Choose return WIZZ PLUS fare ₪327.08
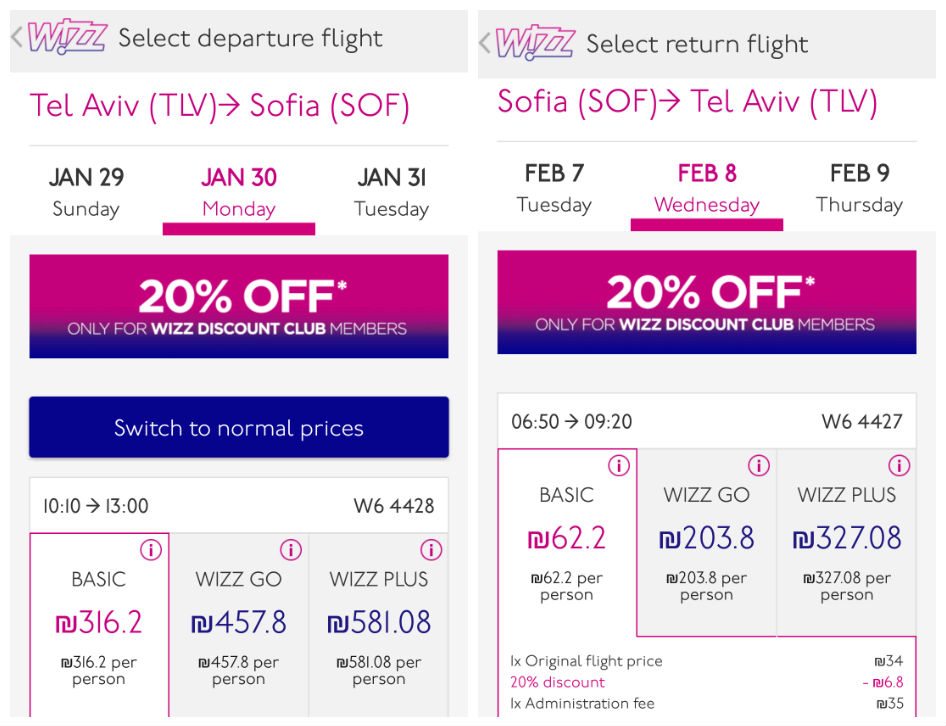This screenshot has width=946, height=726. point(846,542)
